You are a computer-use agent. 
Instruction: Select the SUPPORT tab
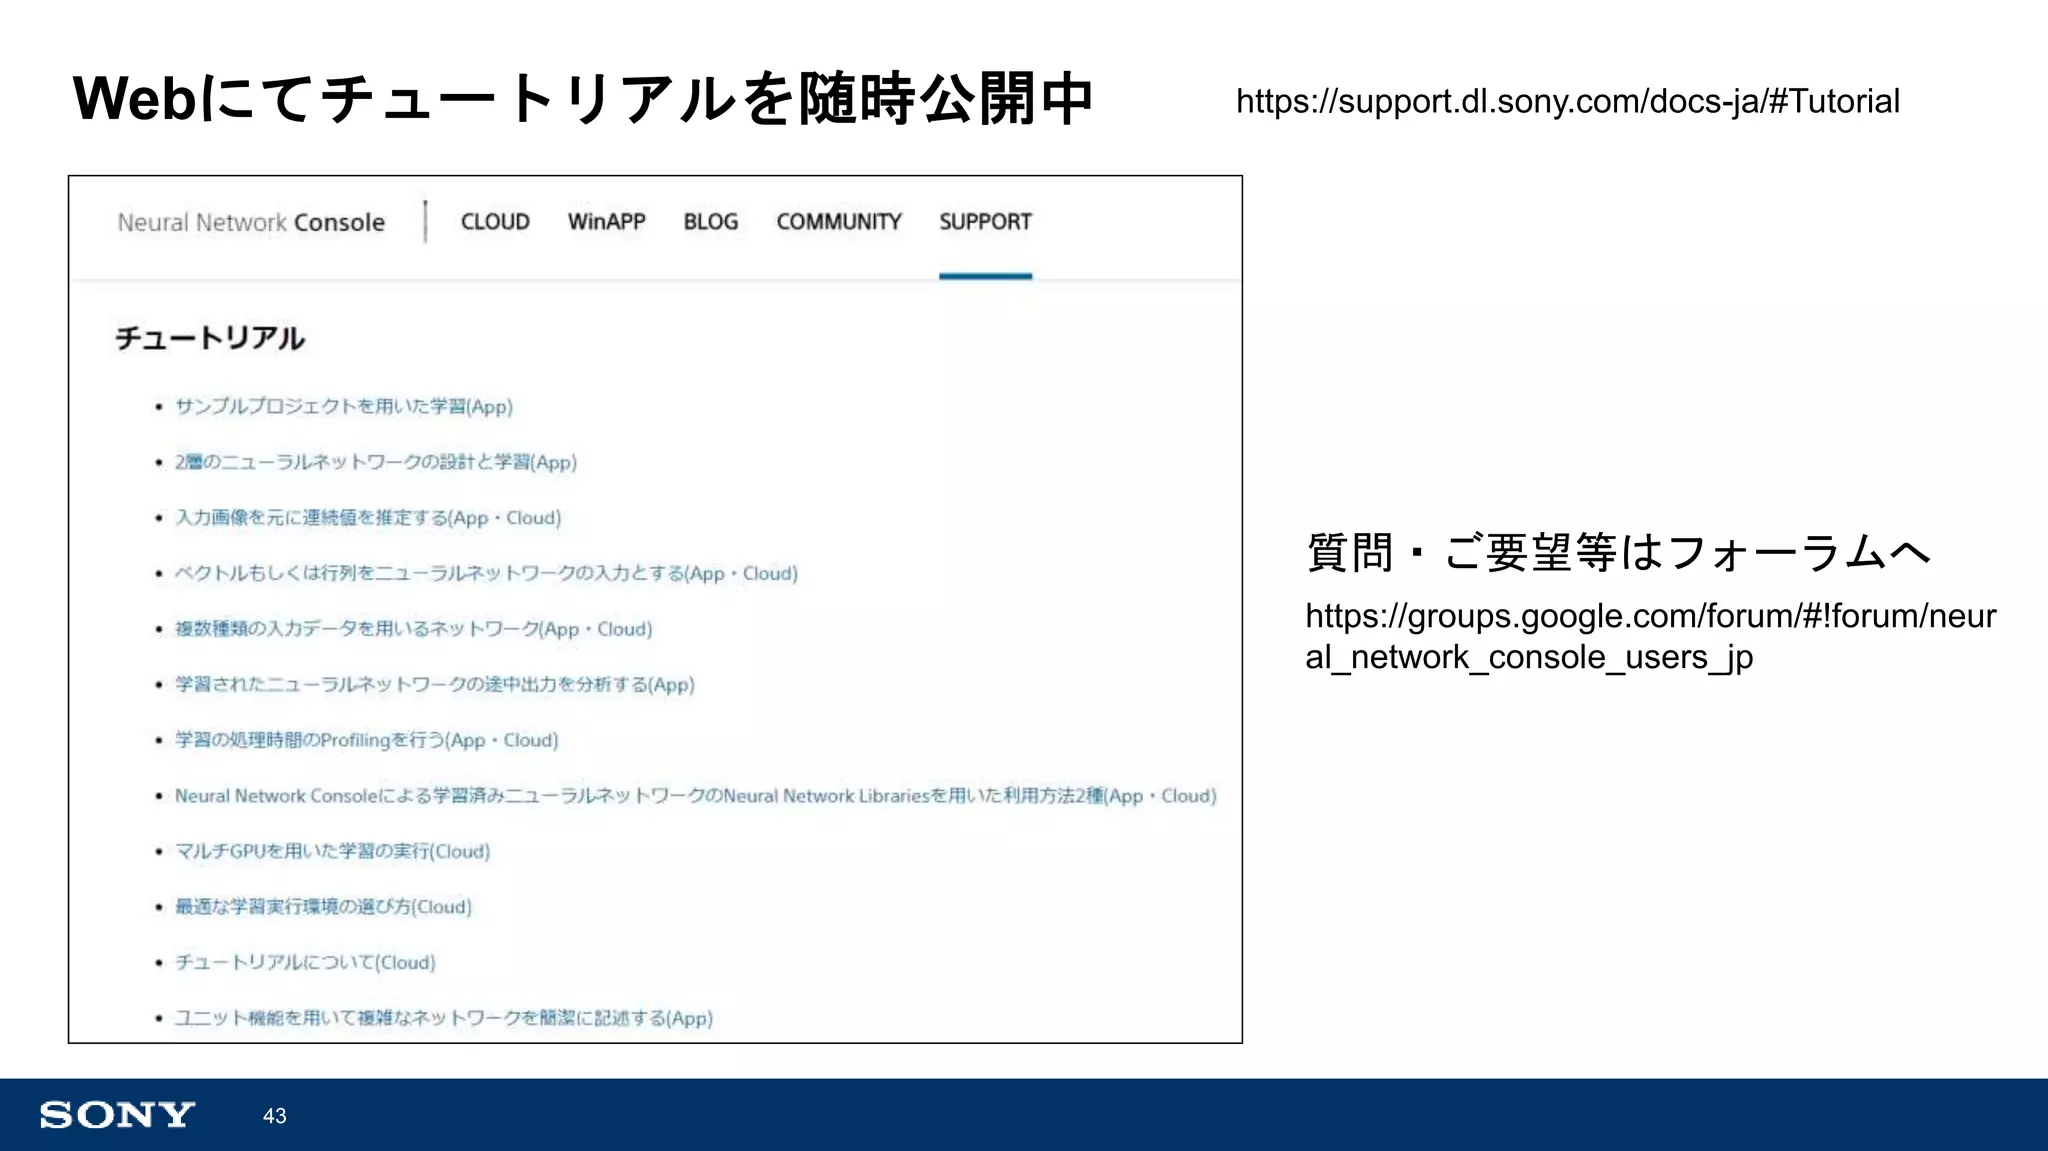(985, 222)
